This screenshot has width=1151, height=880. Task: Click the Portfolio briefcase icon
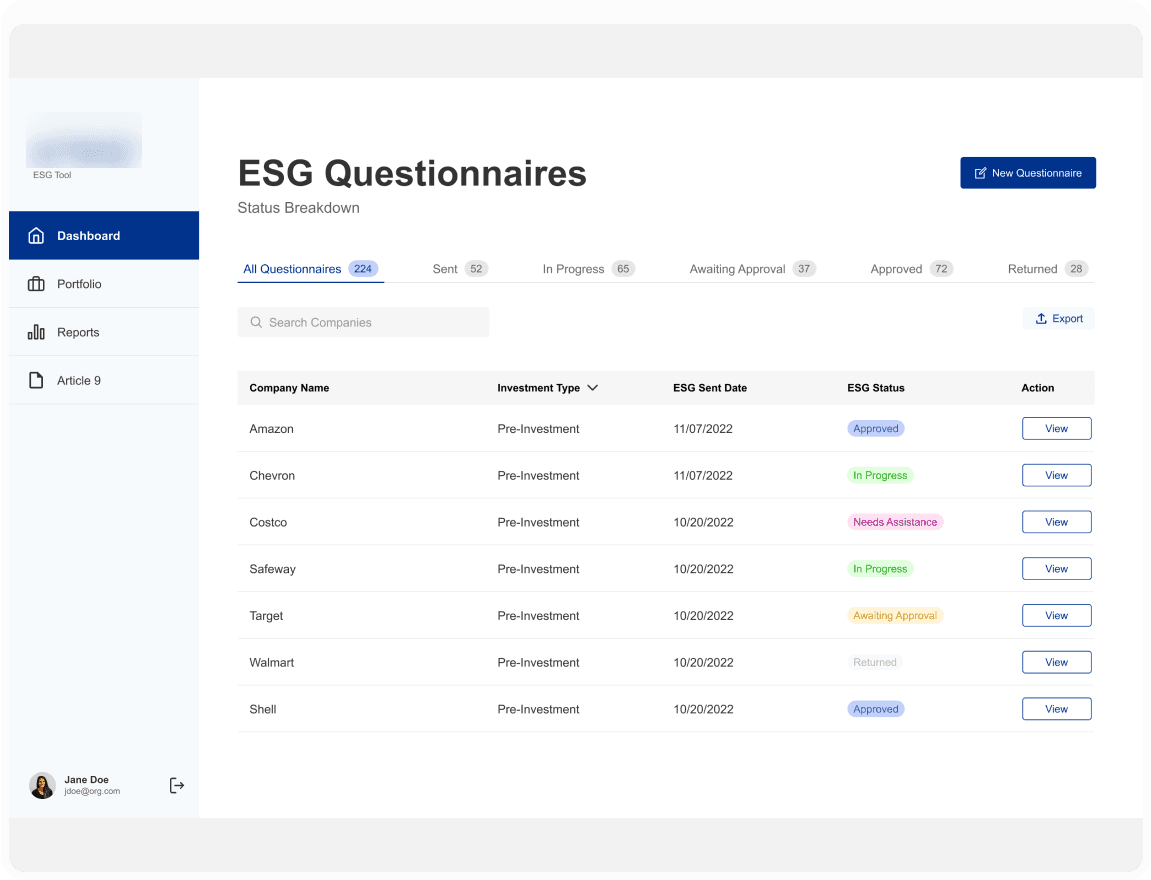pyautogui.click(x=36, y=284)
